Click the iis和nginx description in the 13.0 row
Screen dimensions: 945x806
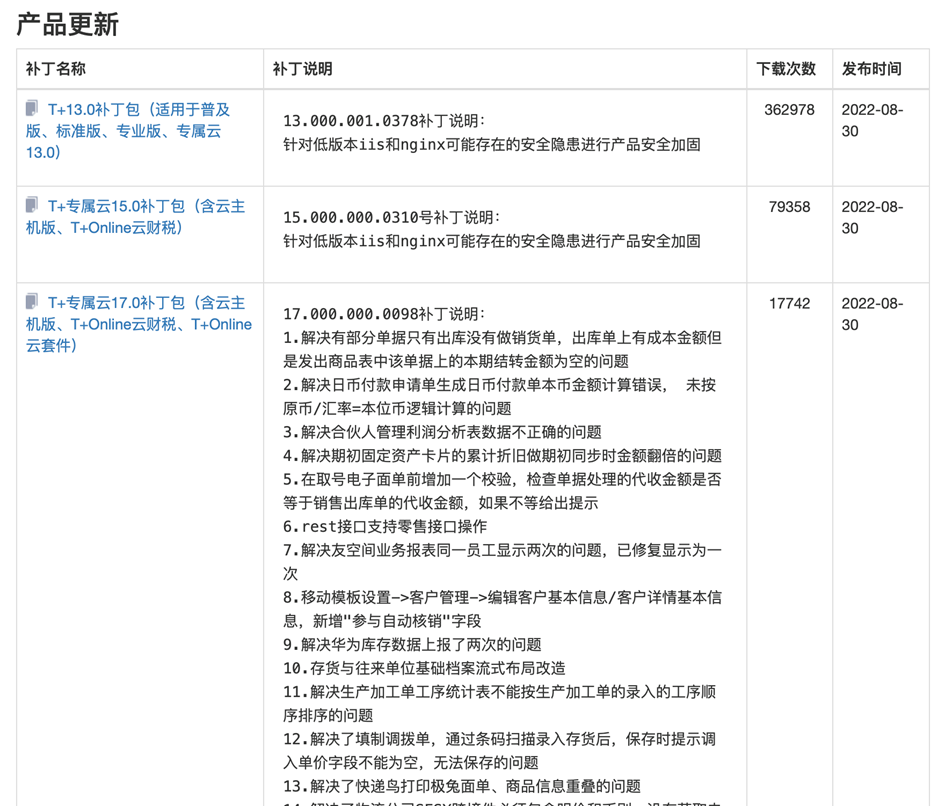click(x=492, y=144)
